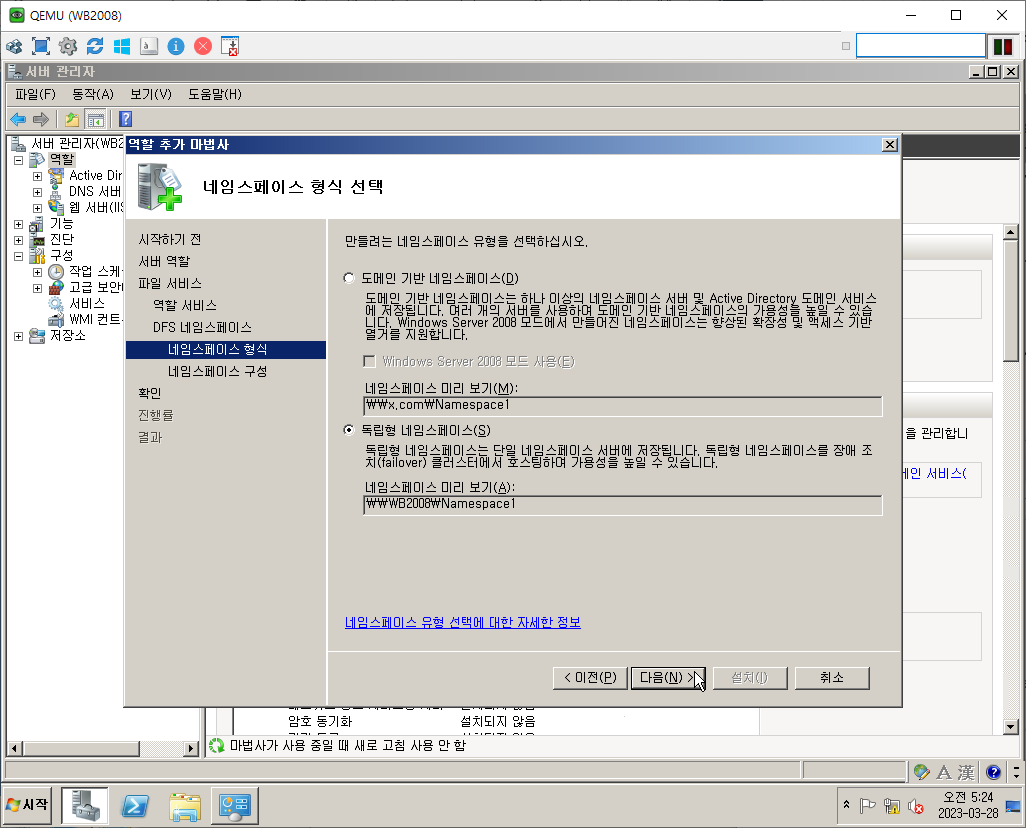Image resolution: width=1026 pixels, height=828 pixels.
Task: Click the QEMU fullscreen icon in toolbar
Action: [41, 46]
